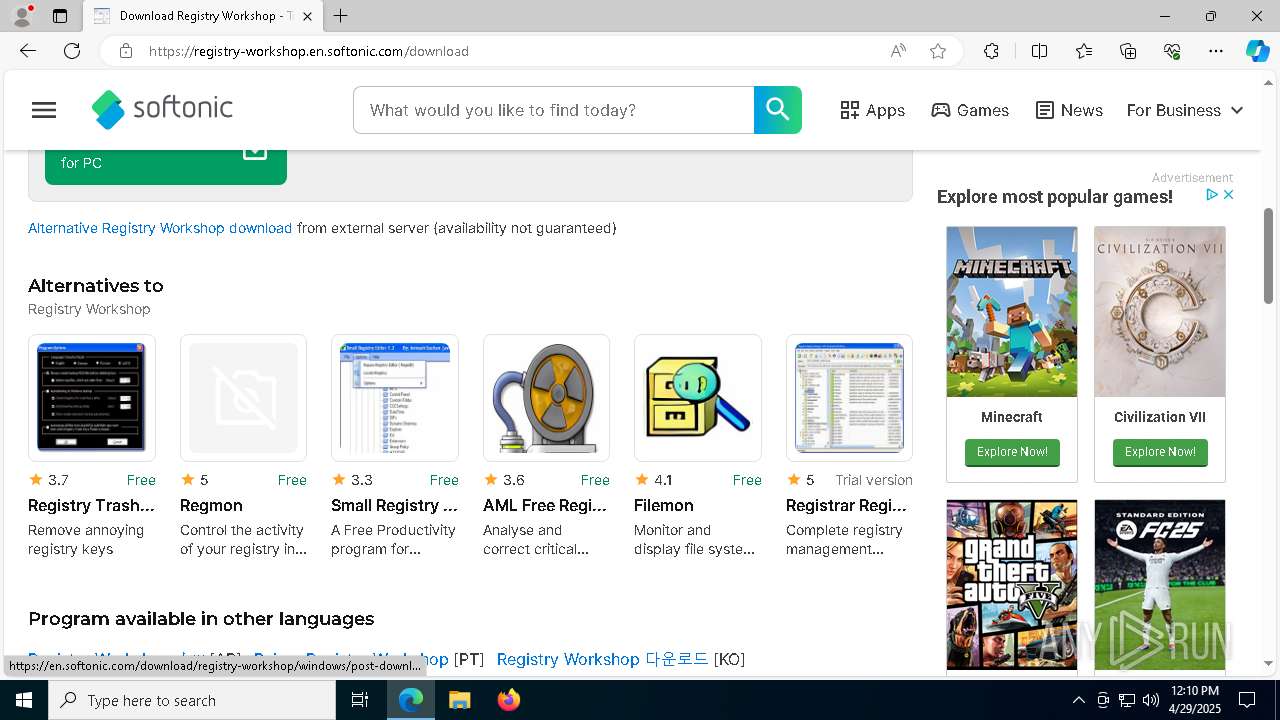
Task: Open Firefox on taskbar
Action: click(x=508, y=700)
